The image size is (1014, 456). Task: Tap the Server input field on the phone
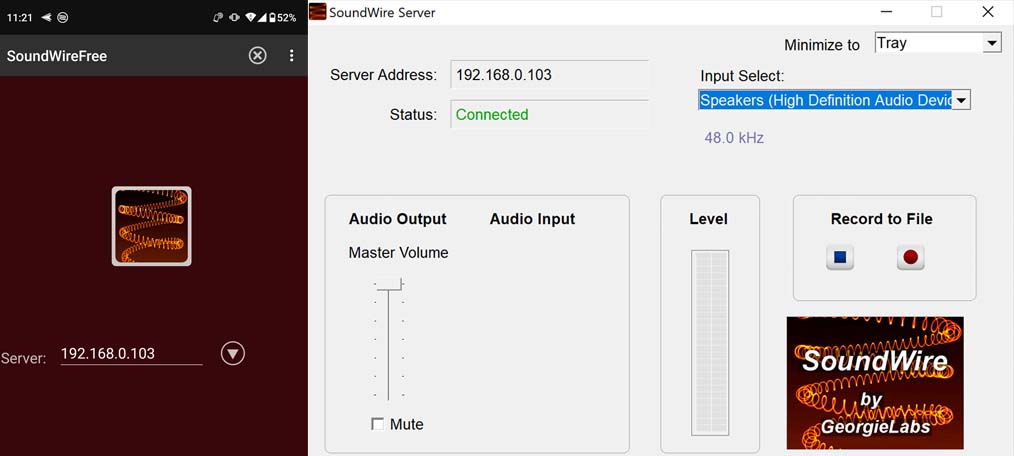[131, 354]
